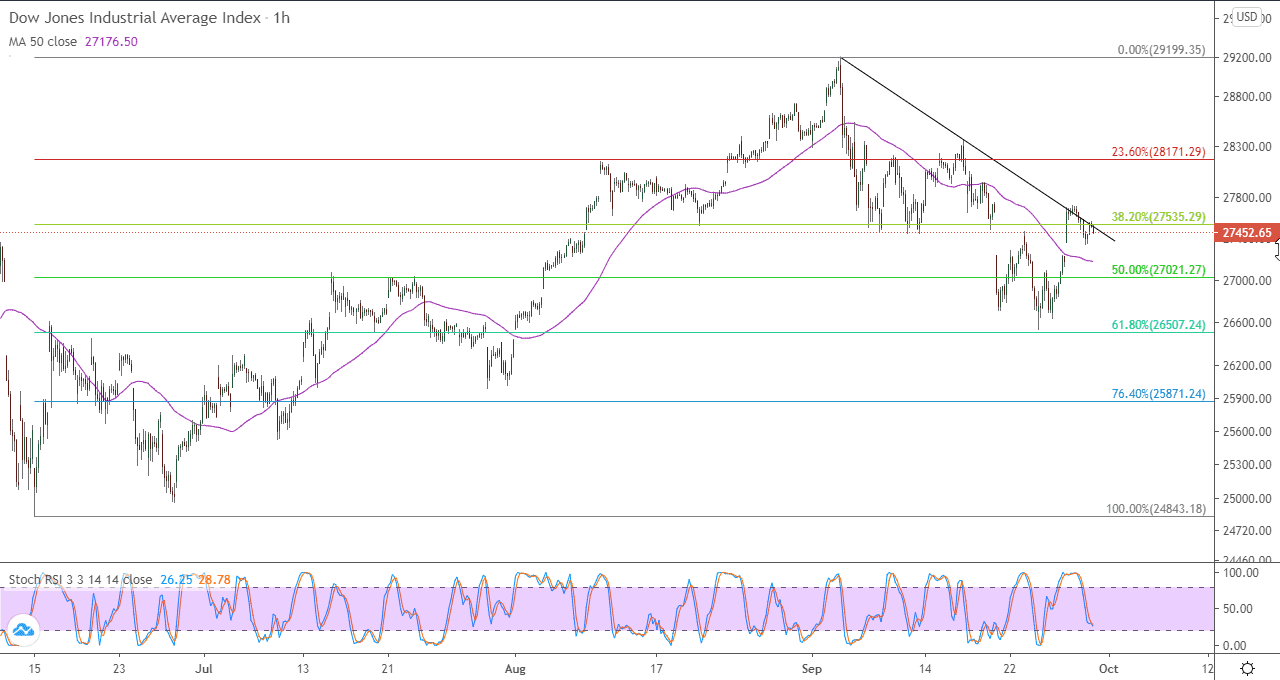Click the 17 date label on time axis
1280x680 pixels.
[x=656, y=667]
